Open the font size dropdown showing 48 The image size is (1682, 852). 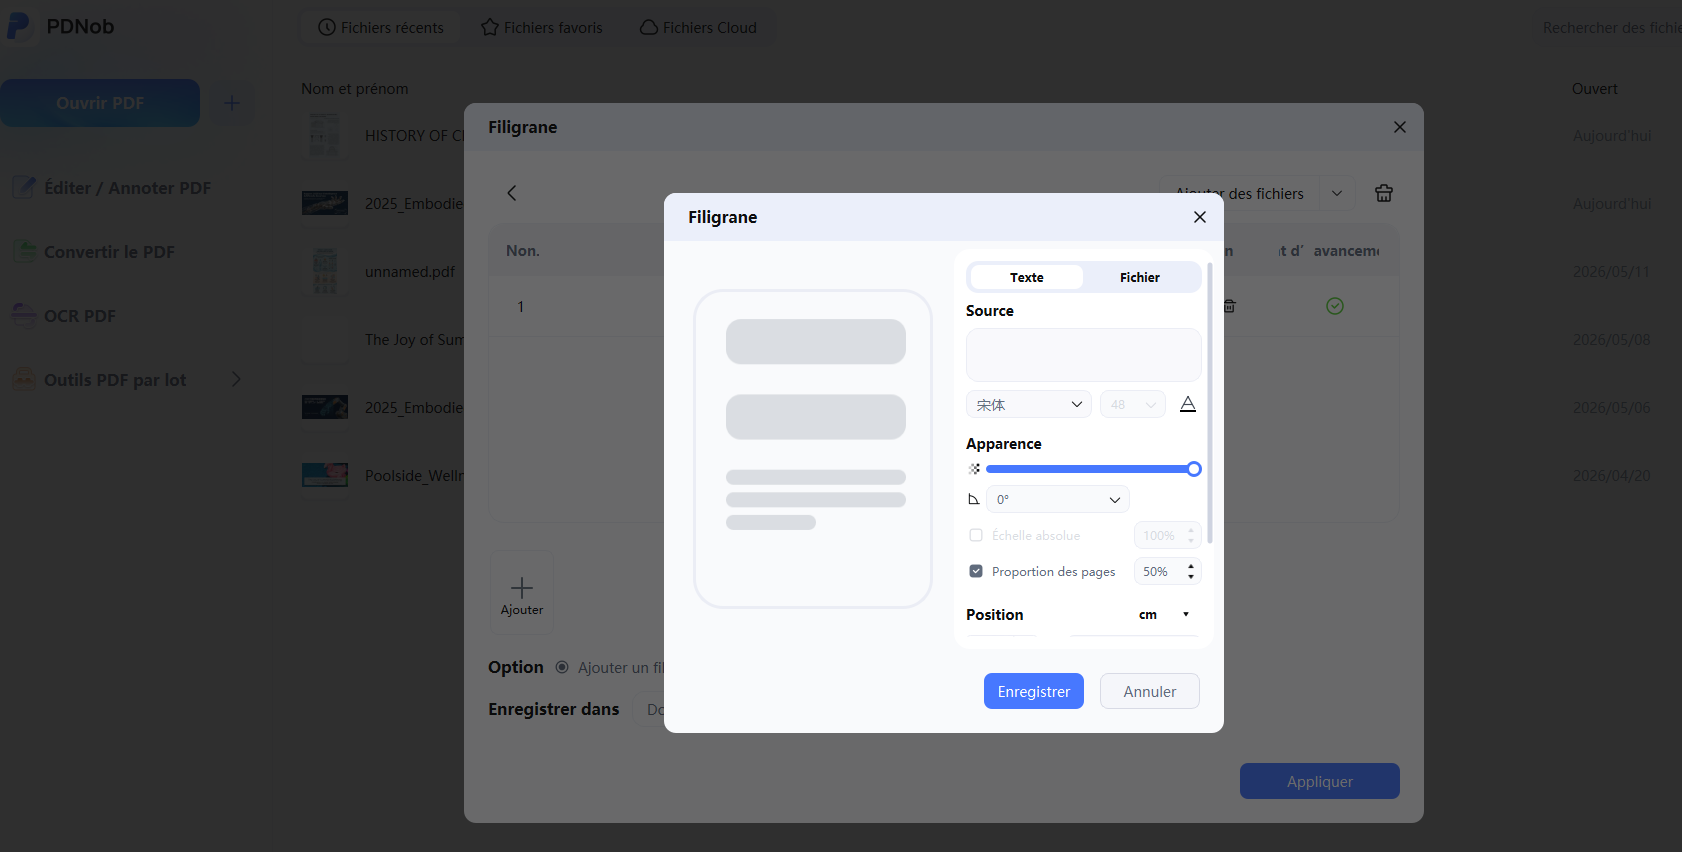[x=1132, y=404]
